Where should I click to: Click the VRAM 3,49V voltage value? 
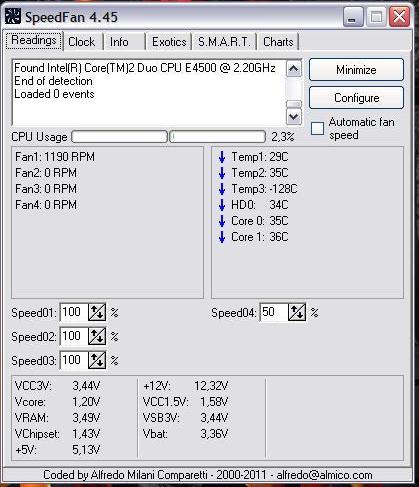(86, 418)
